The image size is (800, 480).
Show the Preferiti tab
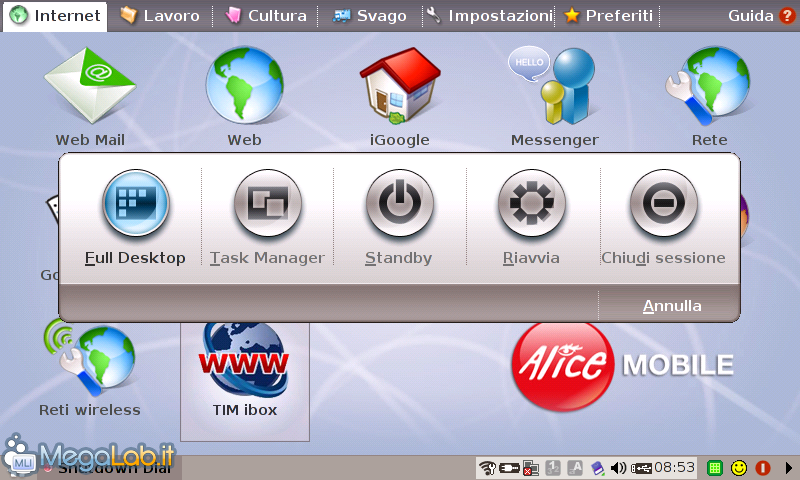coord(608,16)
